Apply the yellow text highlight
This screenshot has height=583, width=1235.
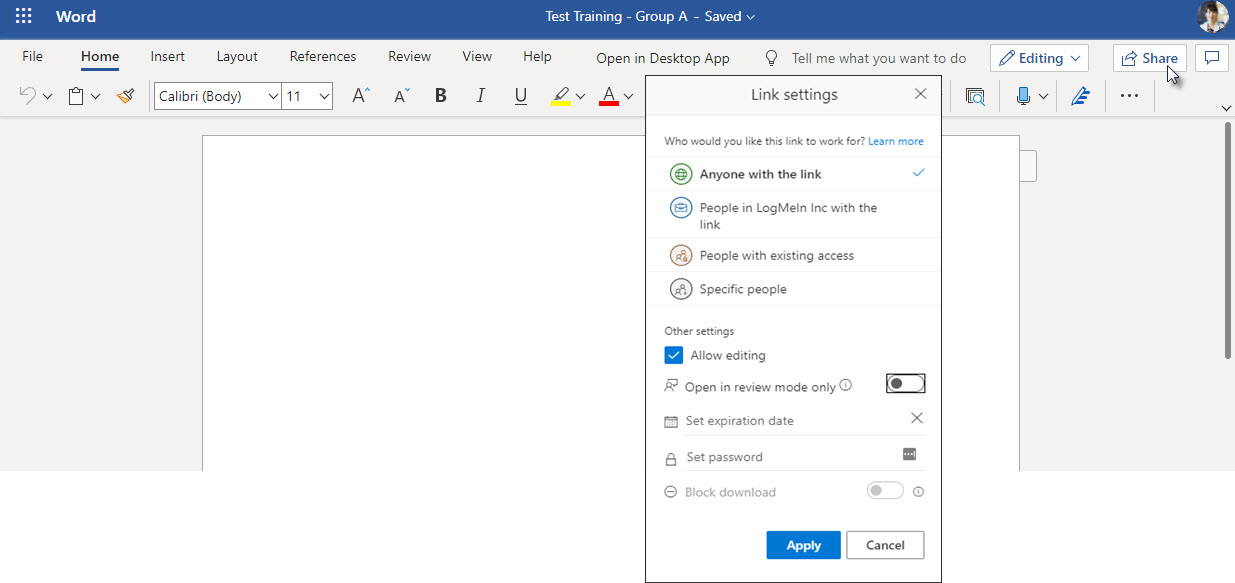pyautogui.click(x=561, y=95)
